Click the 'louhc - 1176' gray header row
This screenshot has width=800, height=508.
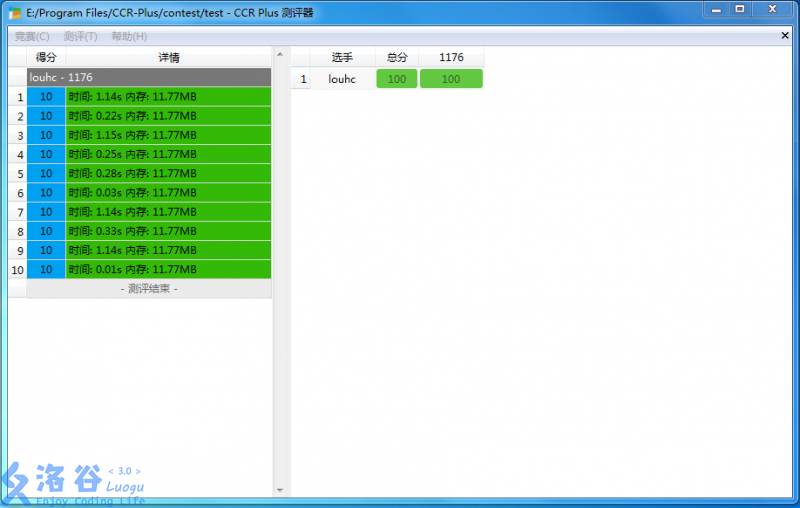tap(149, 77)
